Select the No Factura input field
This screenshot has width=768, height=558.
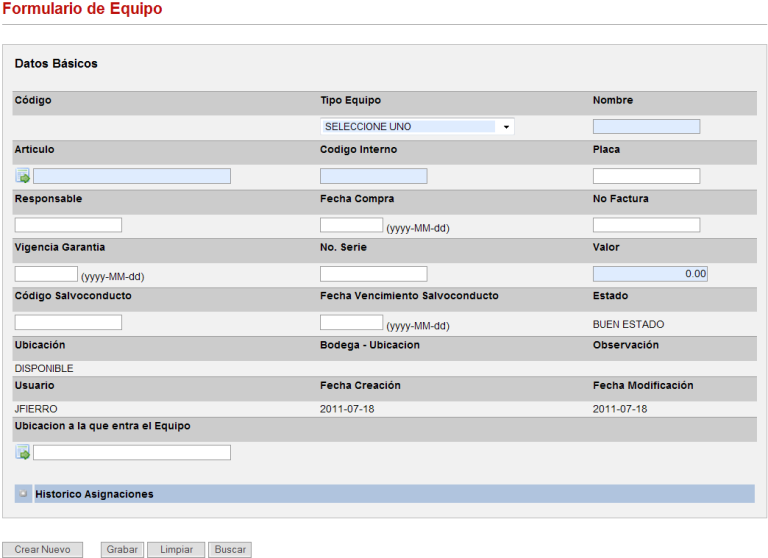coord(646,225)
